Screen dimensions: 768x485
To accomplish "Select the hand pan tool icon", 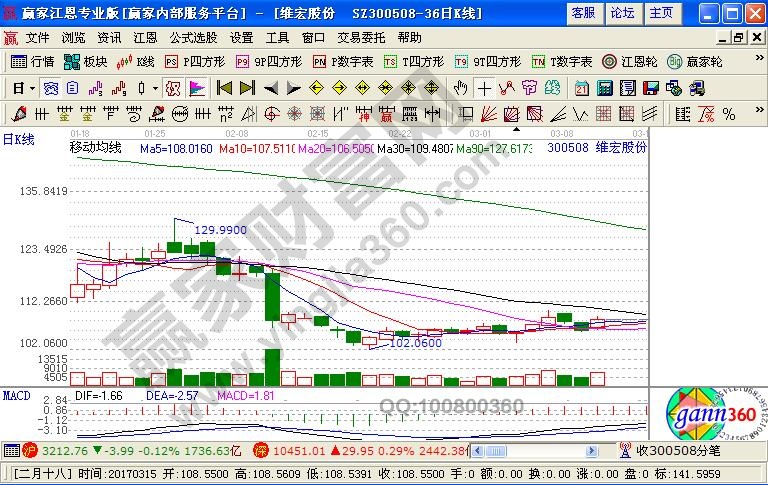I will 461,87.
